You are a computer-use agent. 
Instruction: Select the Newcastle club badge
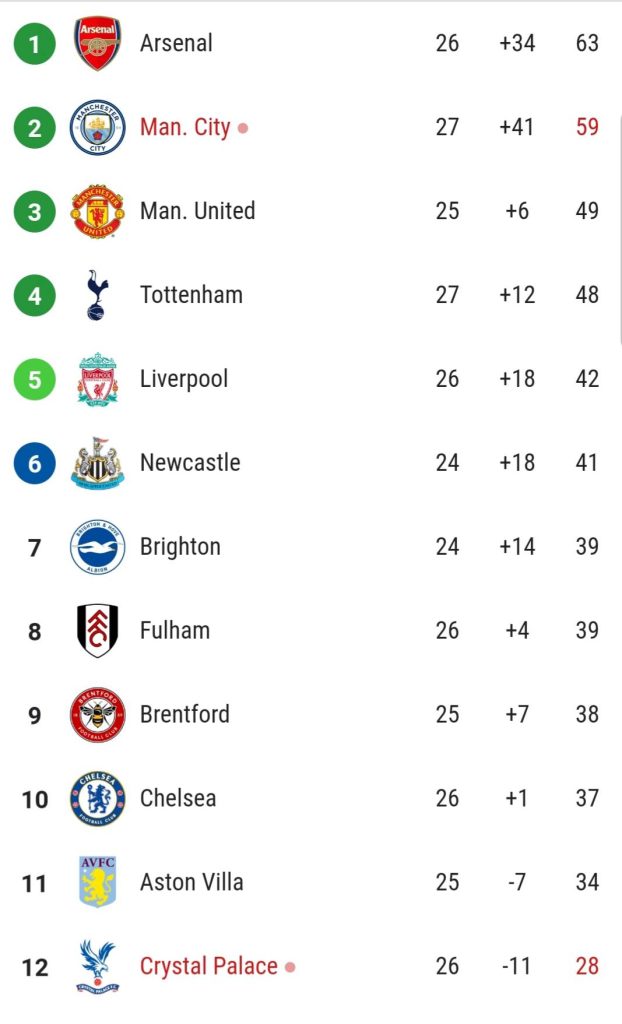[95, 463]
